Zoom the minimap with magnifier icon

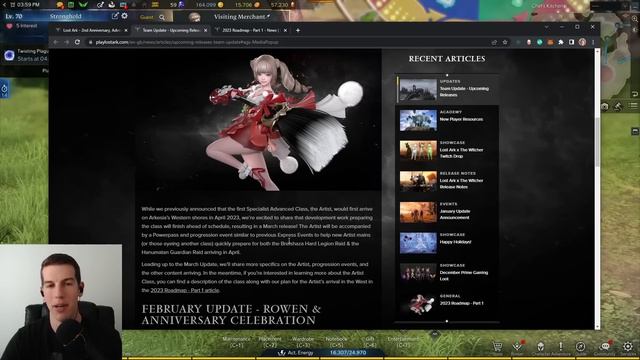(x=635, y=19)
